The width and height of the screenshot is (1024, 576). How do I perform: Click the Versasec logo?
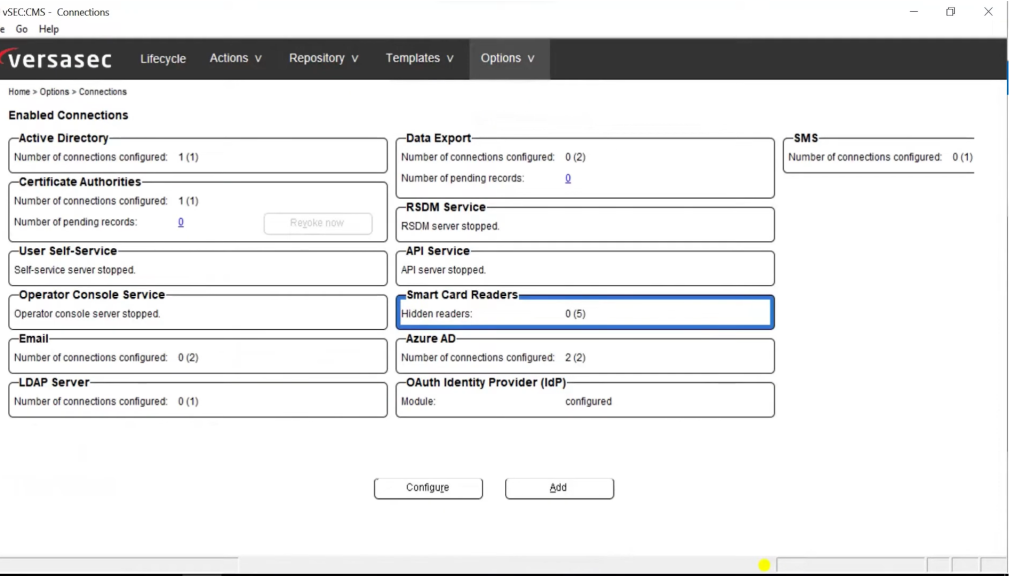tap(56, 59)
